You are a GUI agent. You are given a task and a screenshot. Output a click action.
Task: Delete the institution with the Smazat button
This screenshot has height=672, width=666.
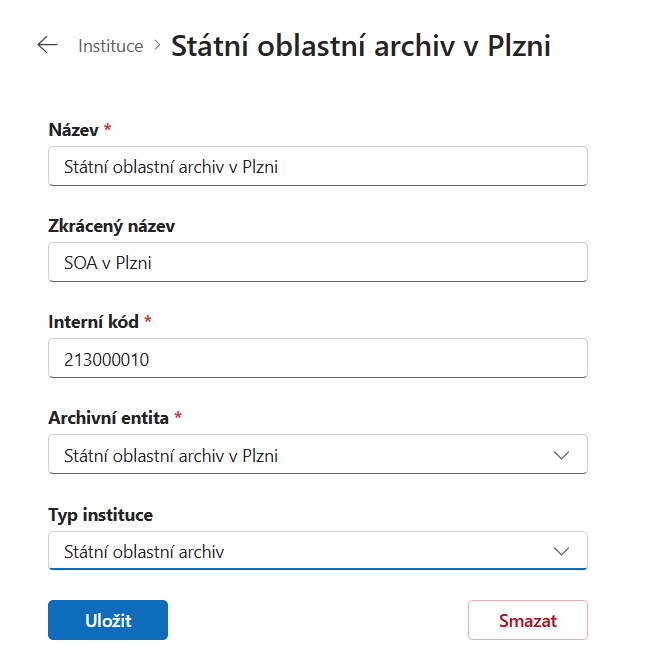528,620
